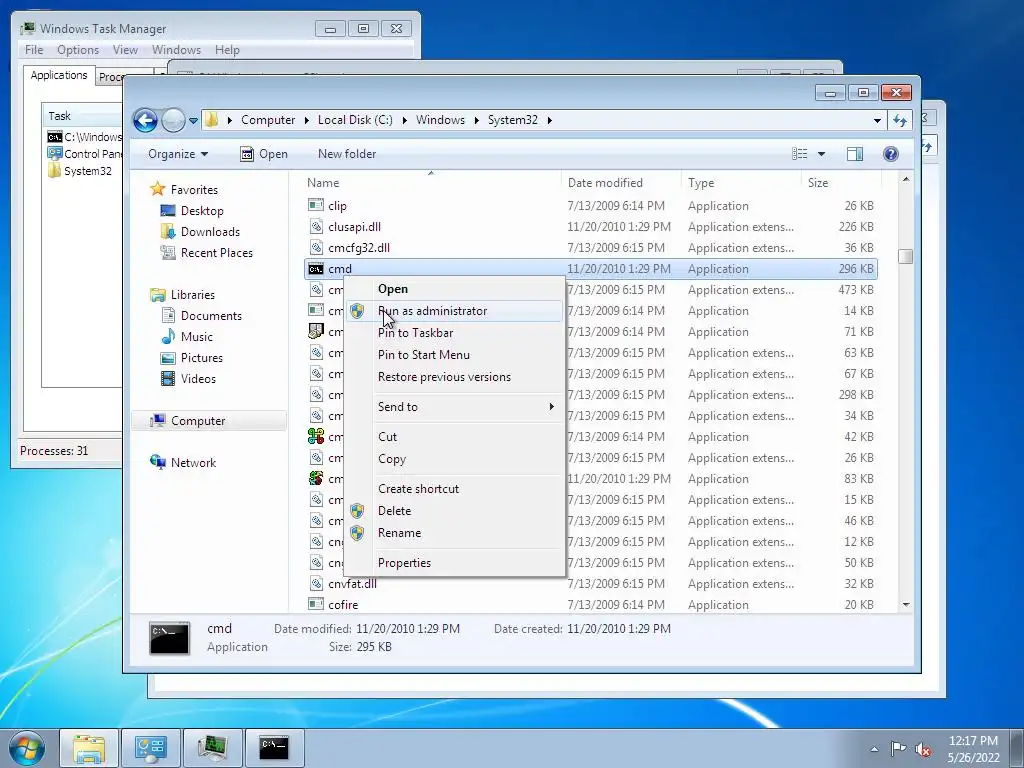Screen dimensions: 1024x768
Task: Click the Forward navigation arrow in Explorer
Action: [173, 120]
